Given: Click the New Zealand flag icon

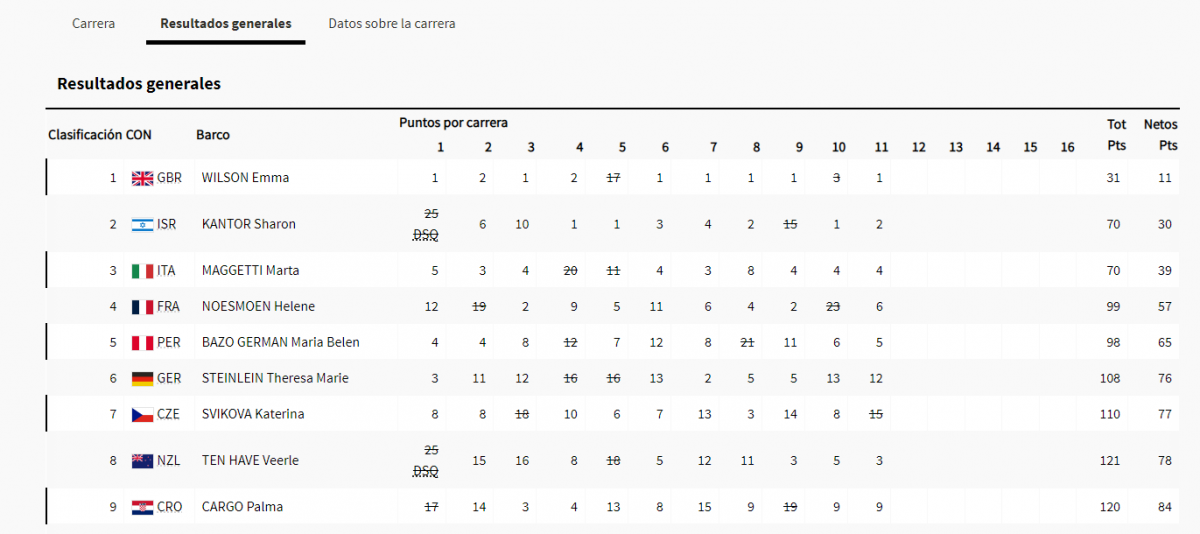Looking at the screenshot, I should tap(142, 460).
